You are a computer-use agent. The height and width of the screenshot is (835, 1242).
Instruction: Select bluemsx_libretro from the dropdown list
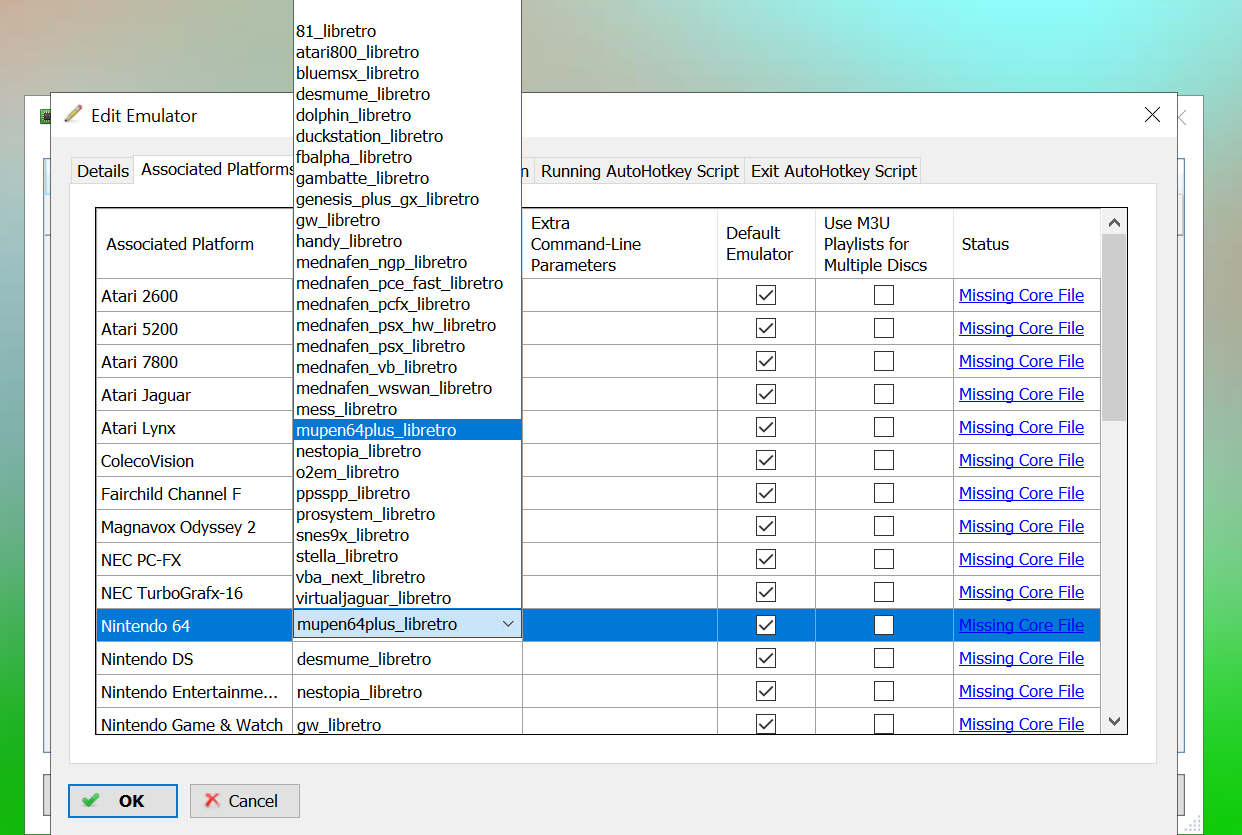407,73
